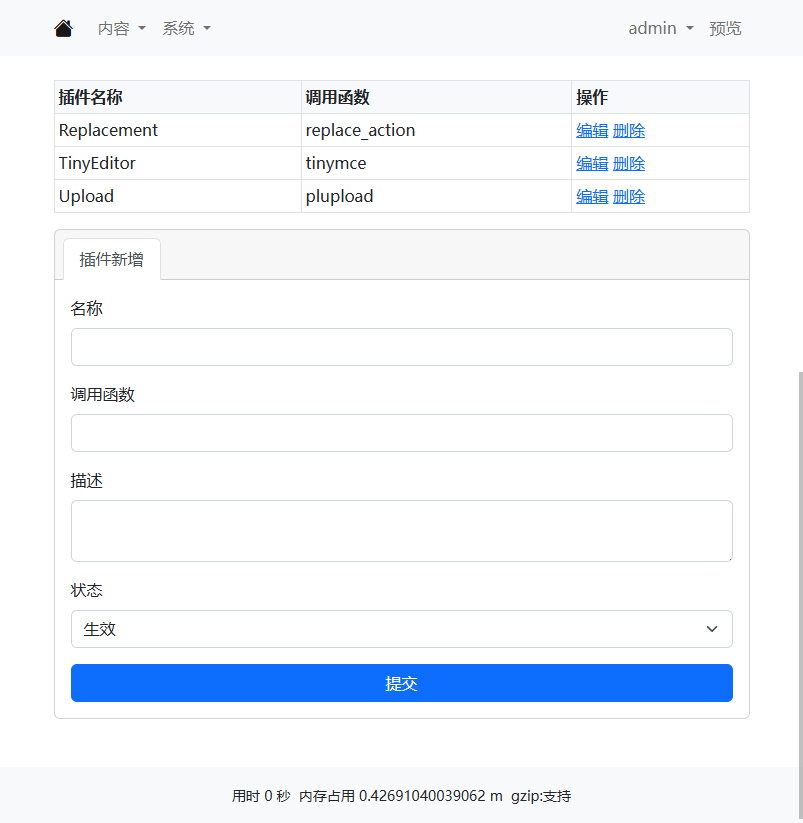
Task: Click the gzip:支持 footer text
Action: click(x=541, y=796)
